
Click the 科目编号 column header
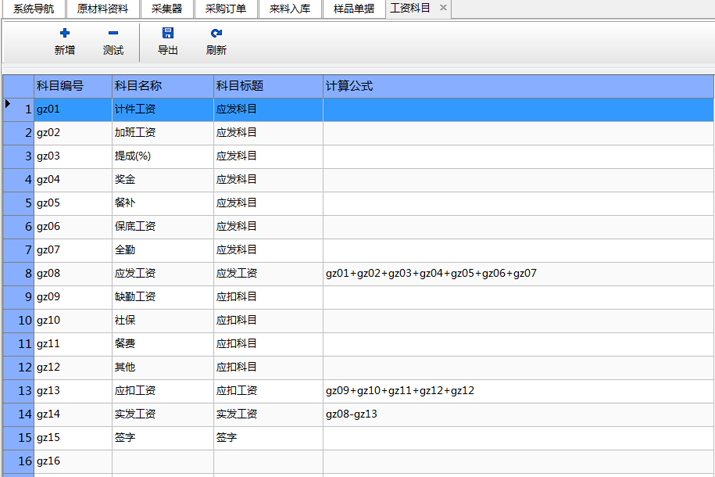coord(73,86)
